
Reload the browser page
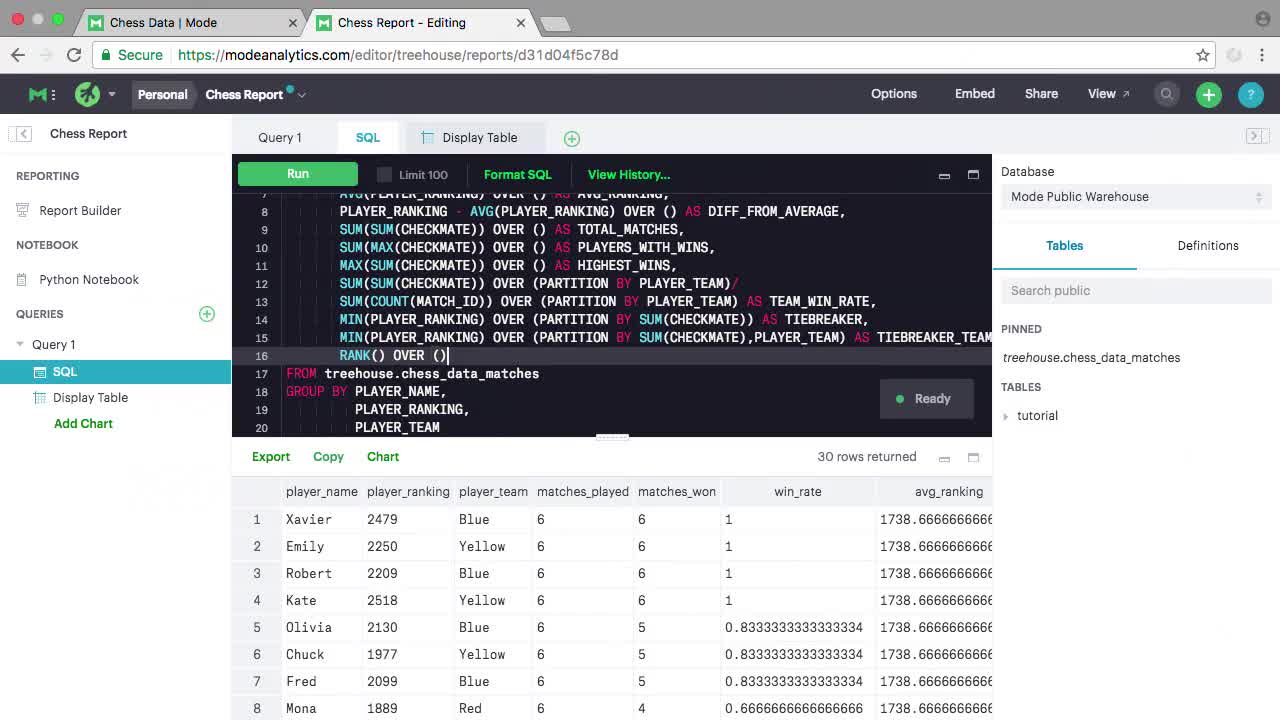tap(74, 55)
